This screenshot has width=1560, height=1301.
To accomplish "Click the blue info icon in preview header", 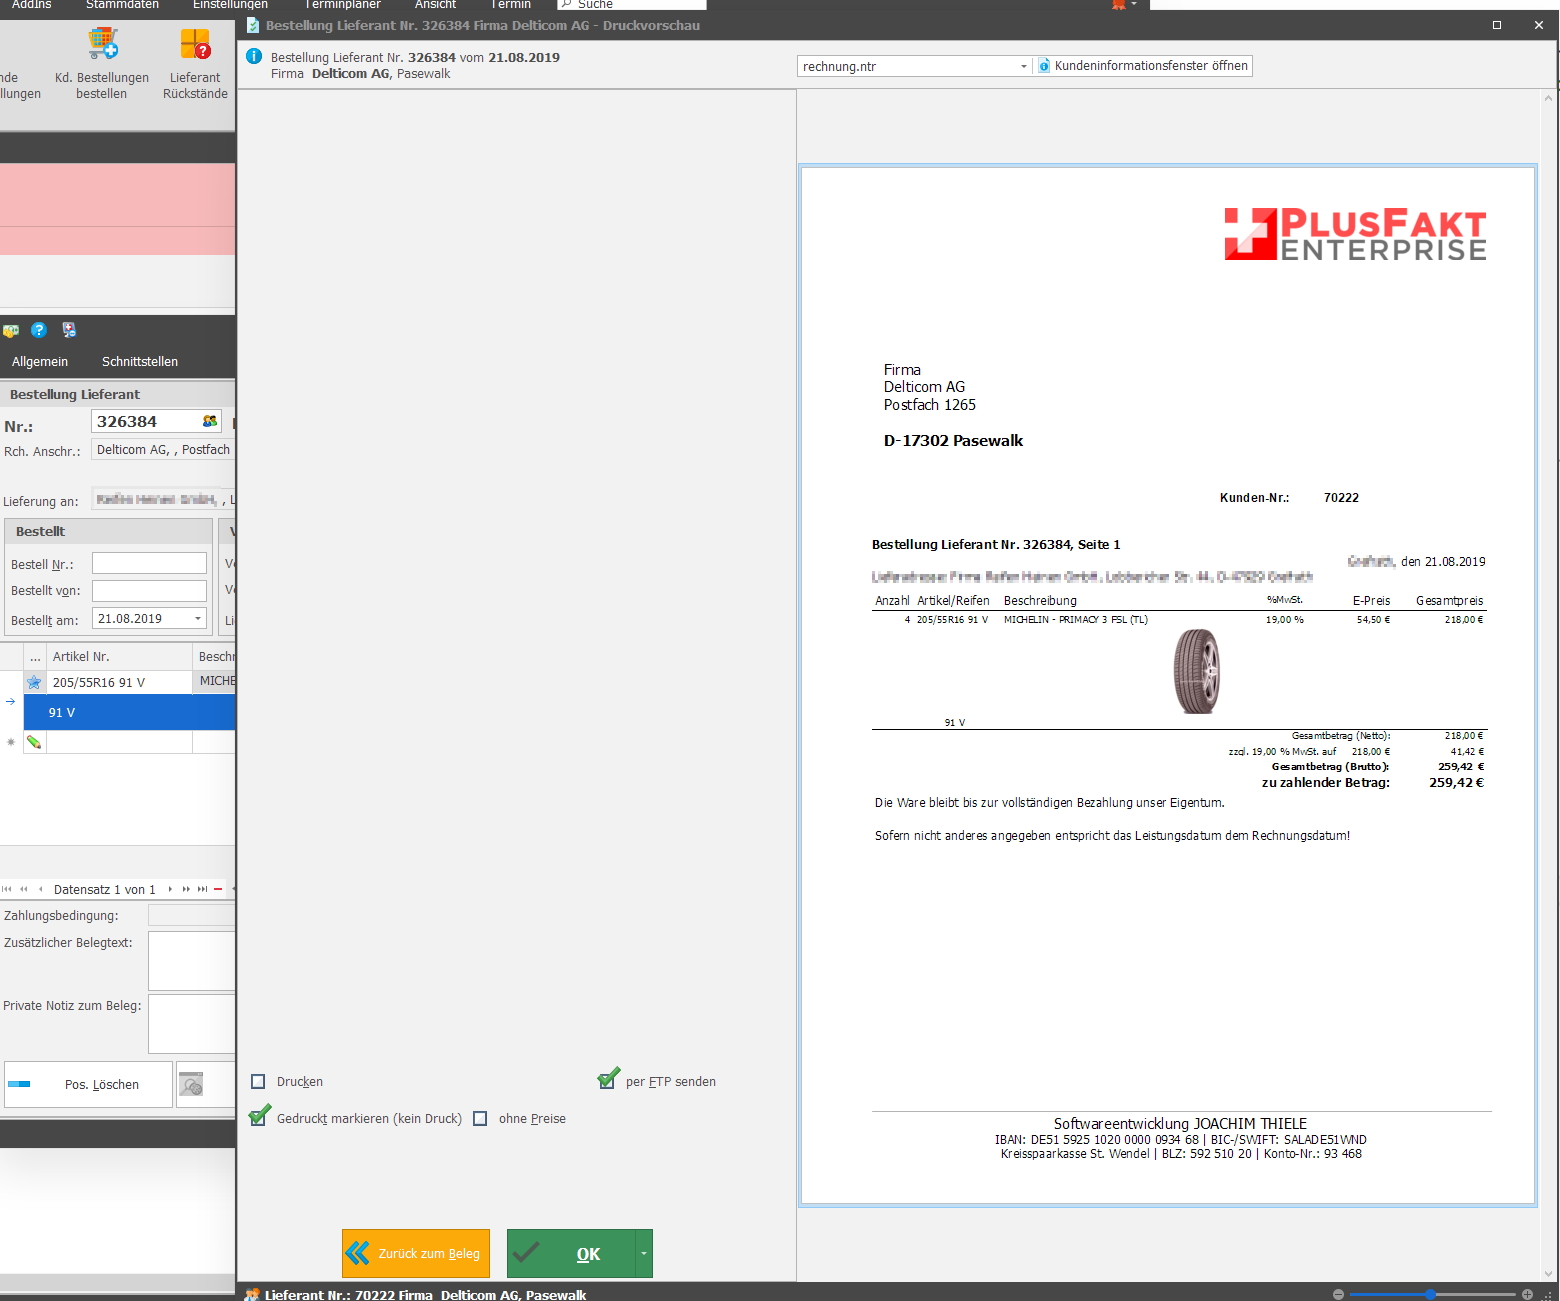I will (x=254, y=56).
